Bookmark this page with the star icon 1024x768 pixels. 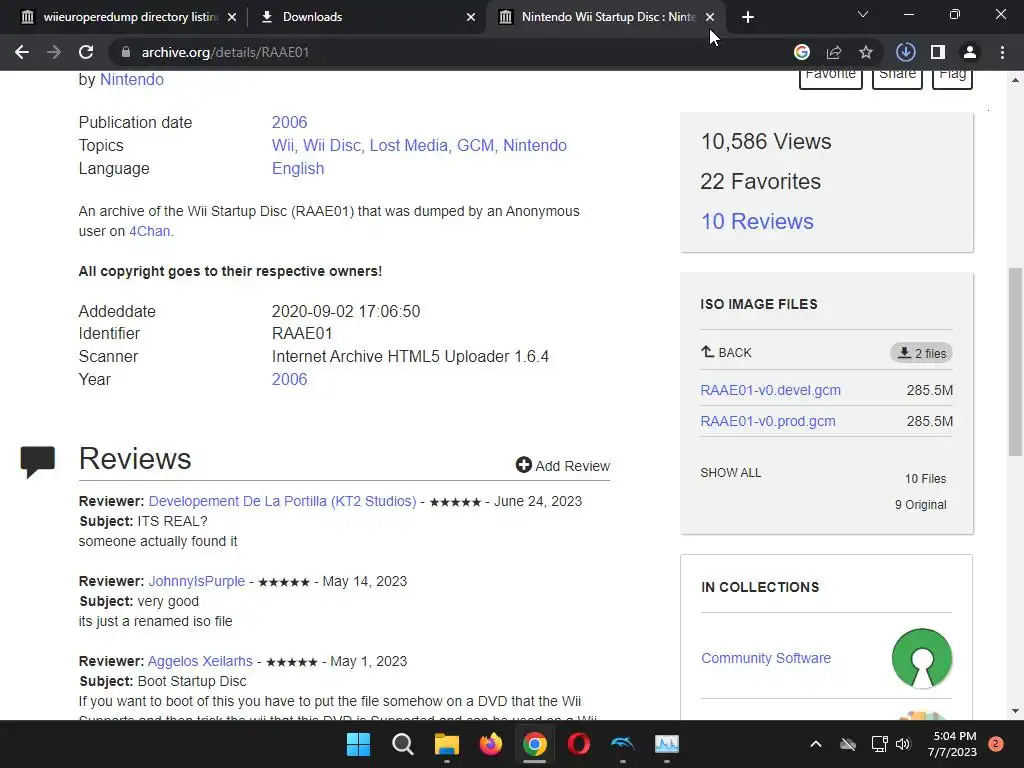[x=866, y=52]
